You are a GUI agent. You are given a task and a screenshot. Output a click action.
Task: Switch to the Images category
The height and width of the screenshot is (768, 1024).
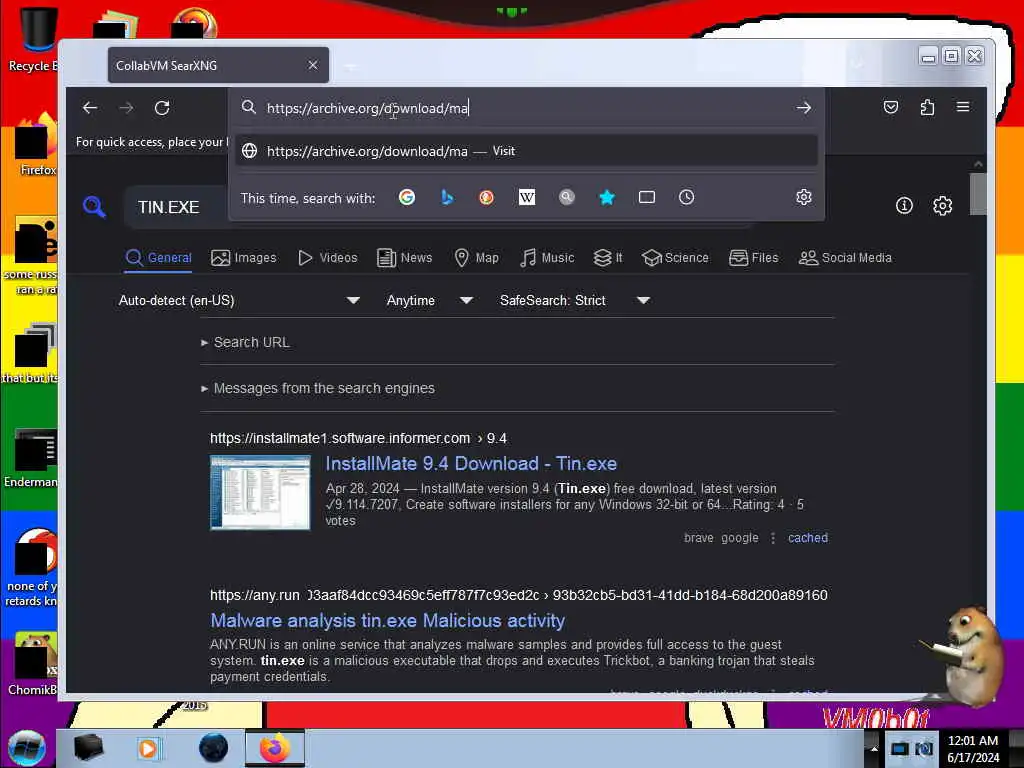point(244,258)
